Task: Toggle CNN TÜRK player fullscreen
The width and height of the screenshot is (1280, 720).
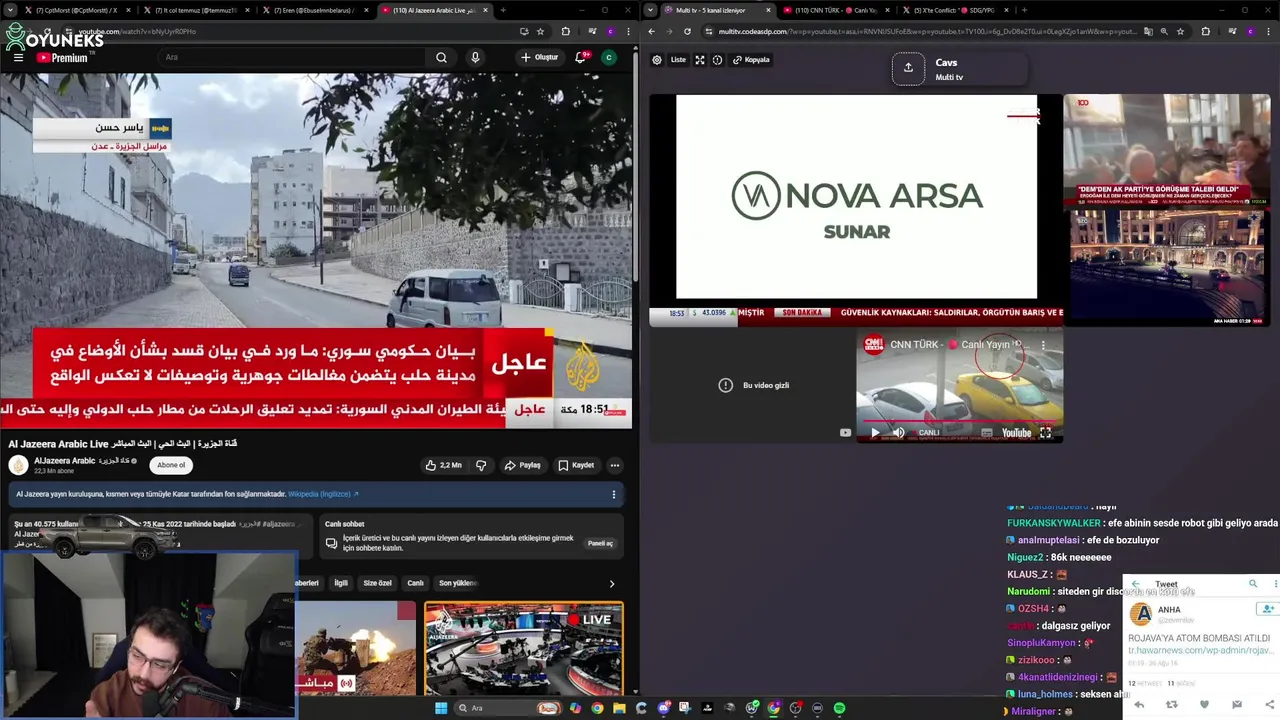Action: [1045, 433]
